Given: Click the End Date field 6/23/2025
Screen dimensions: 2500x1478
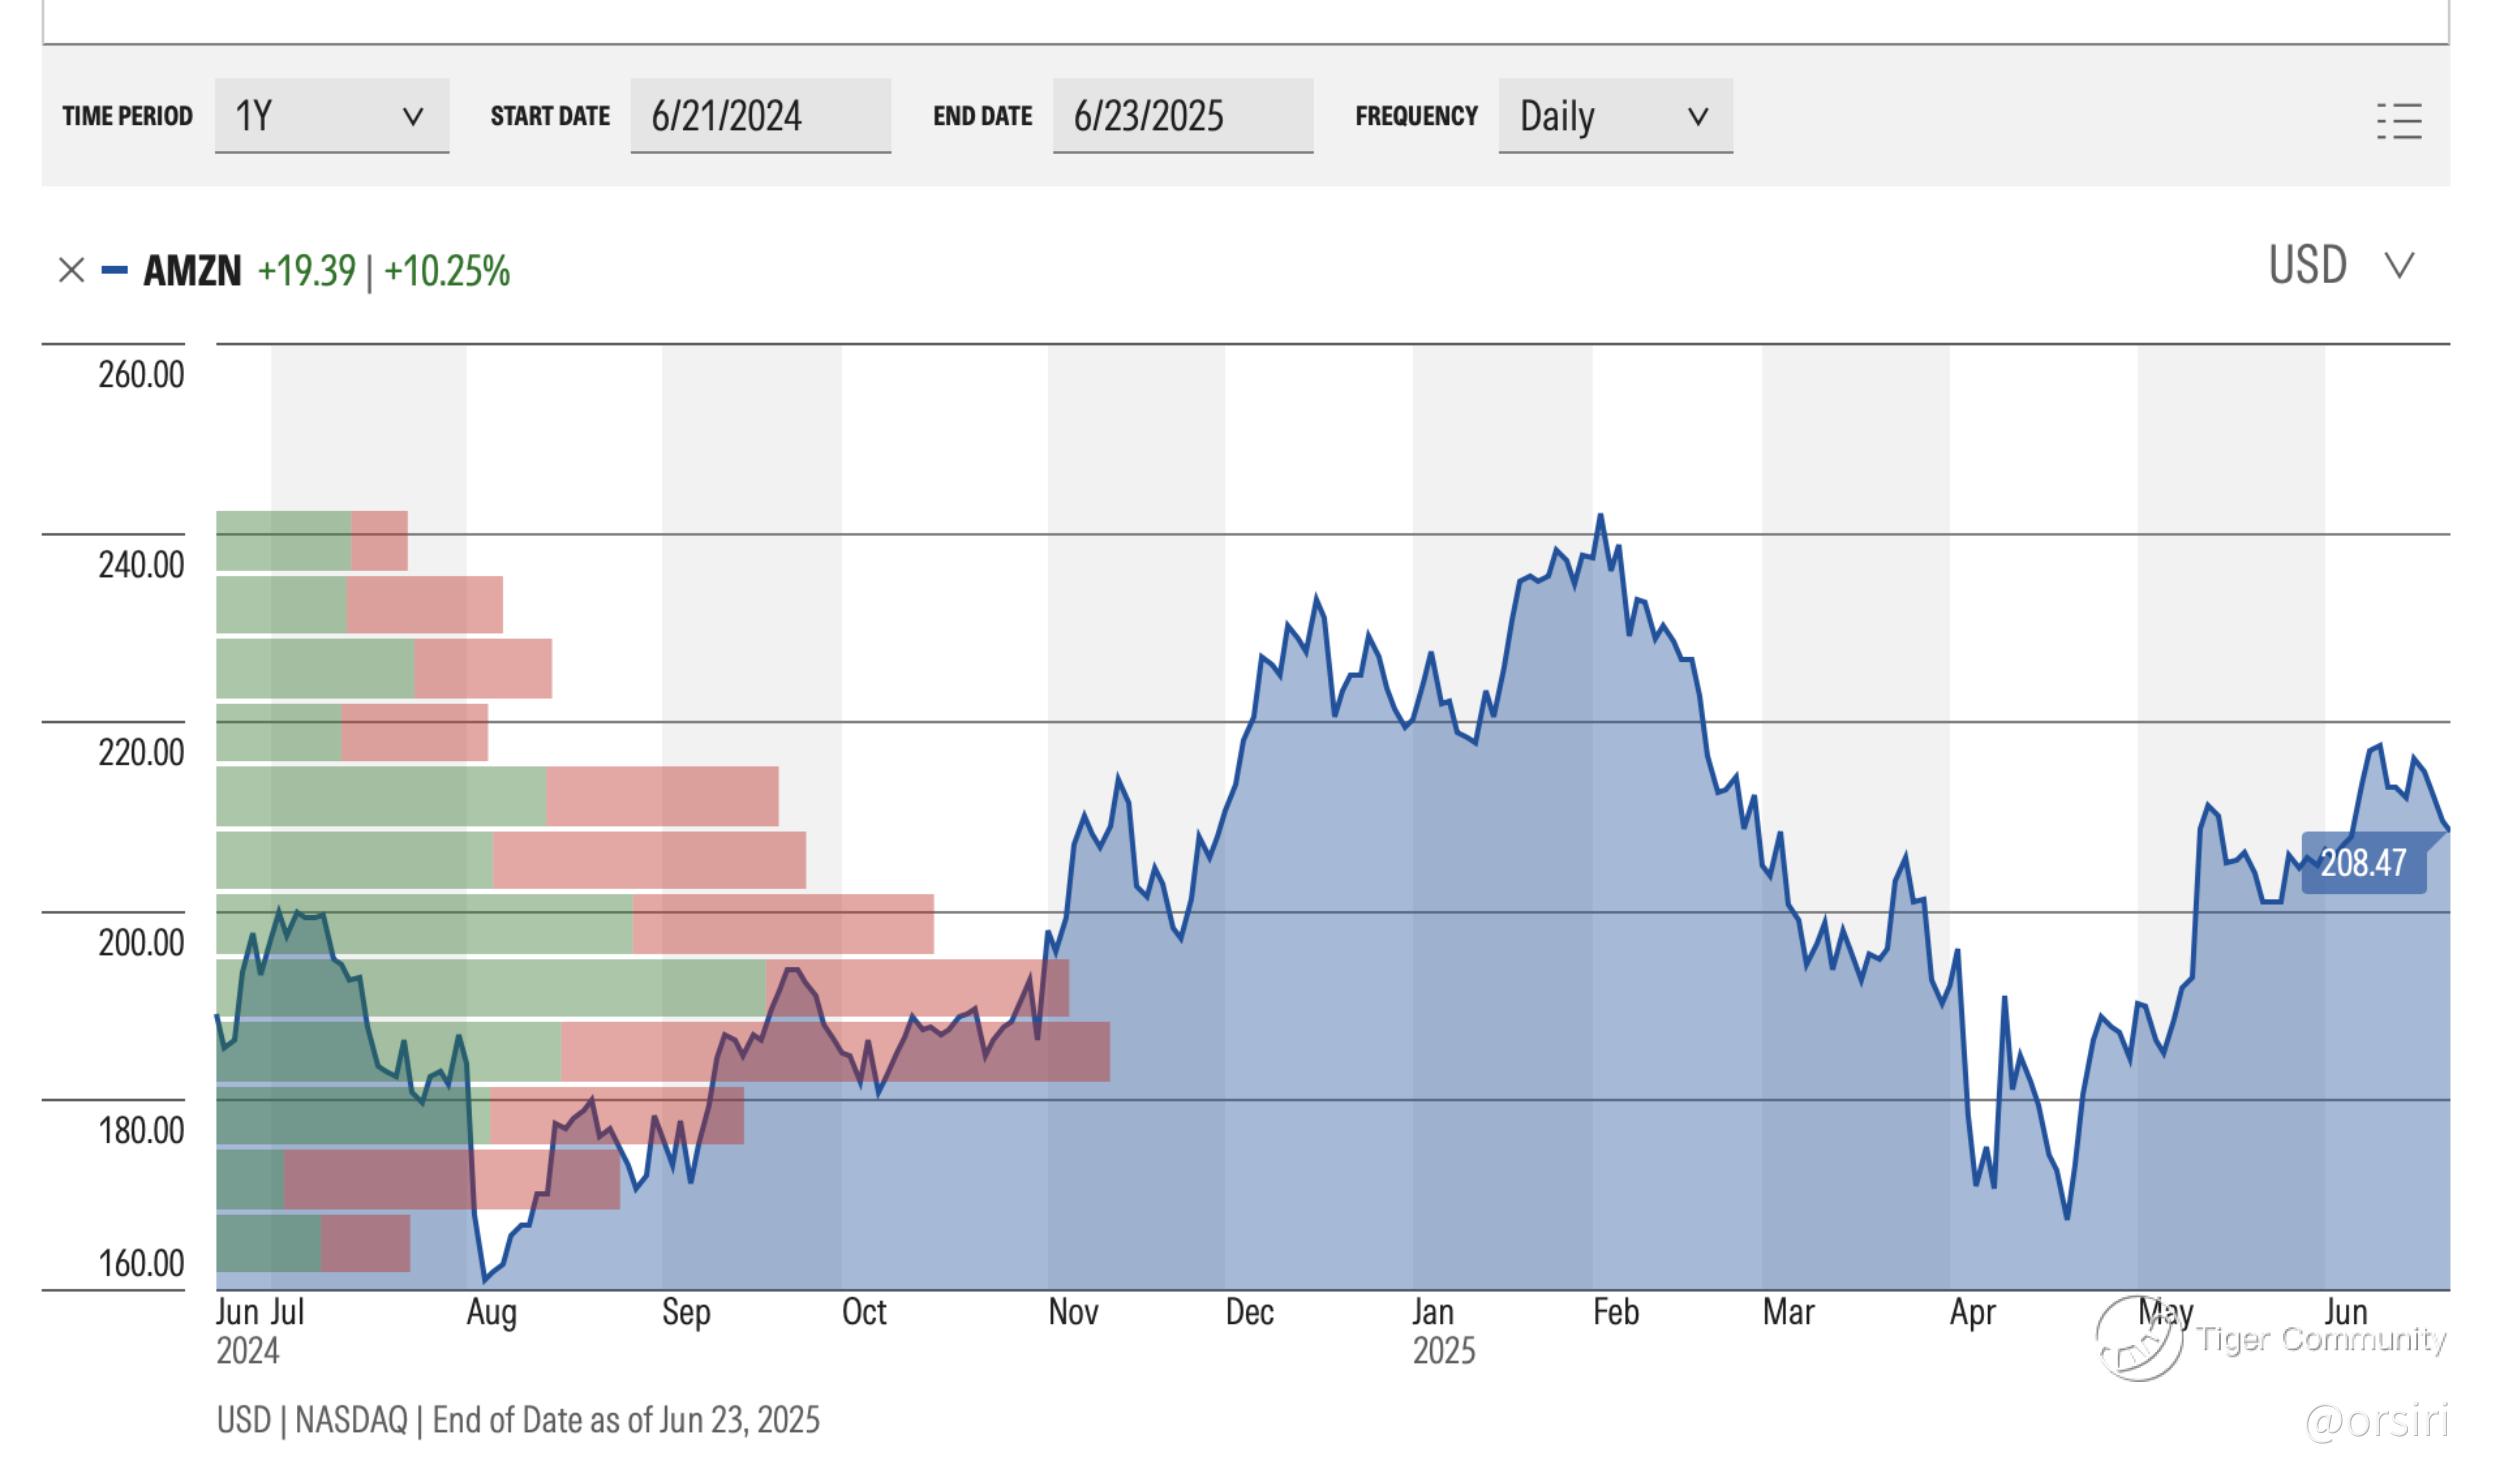Looking at the screenshot, I should (x=1182, y=116).
